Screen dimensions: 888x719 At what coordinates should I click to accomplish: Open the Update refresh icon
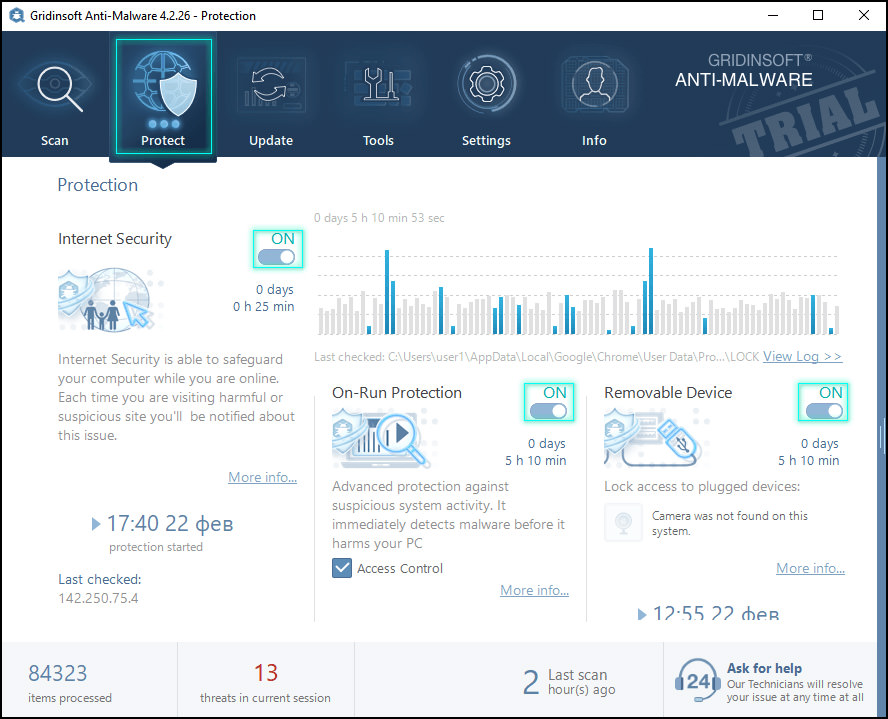click(270, 84)
